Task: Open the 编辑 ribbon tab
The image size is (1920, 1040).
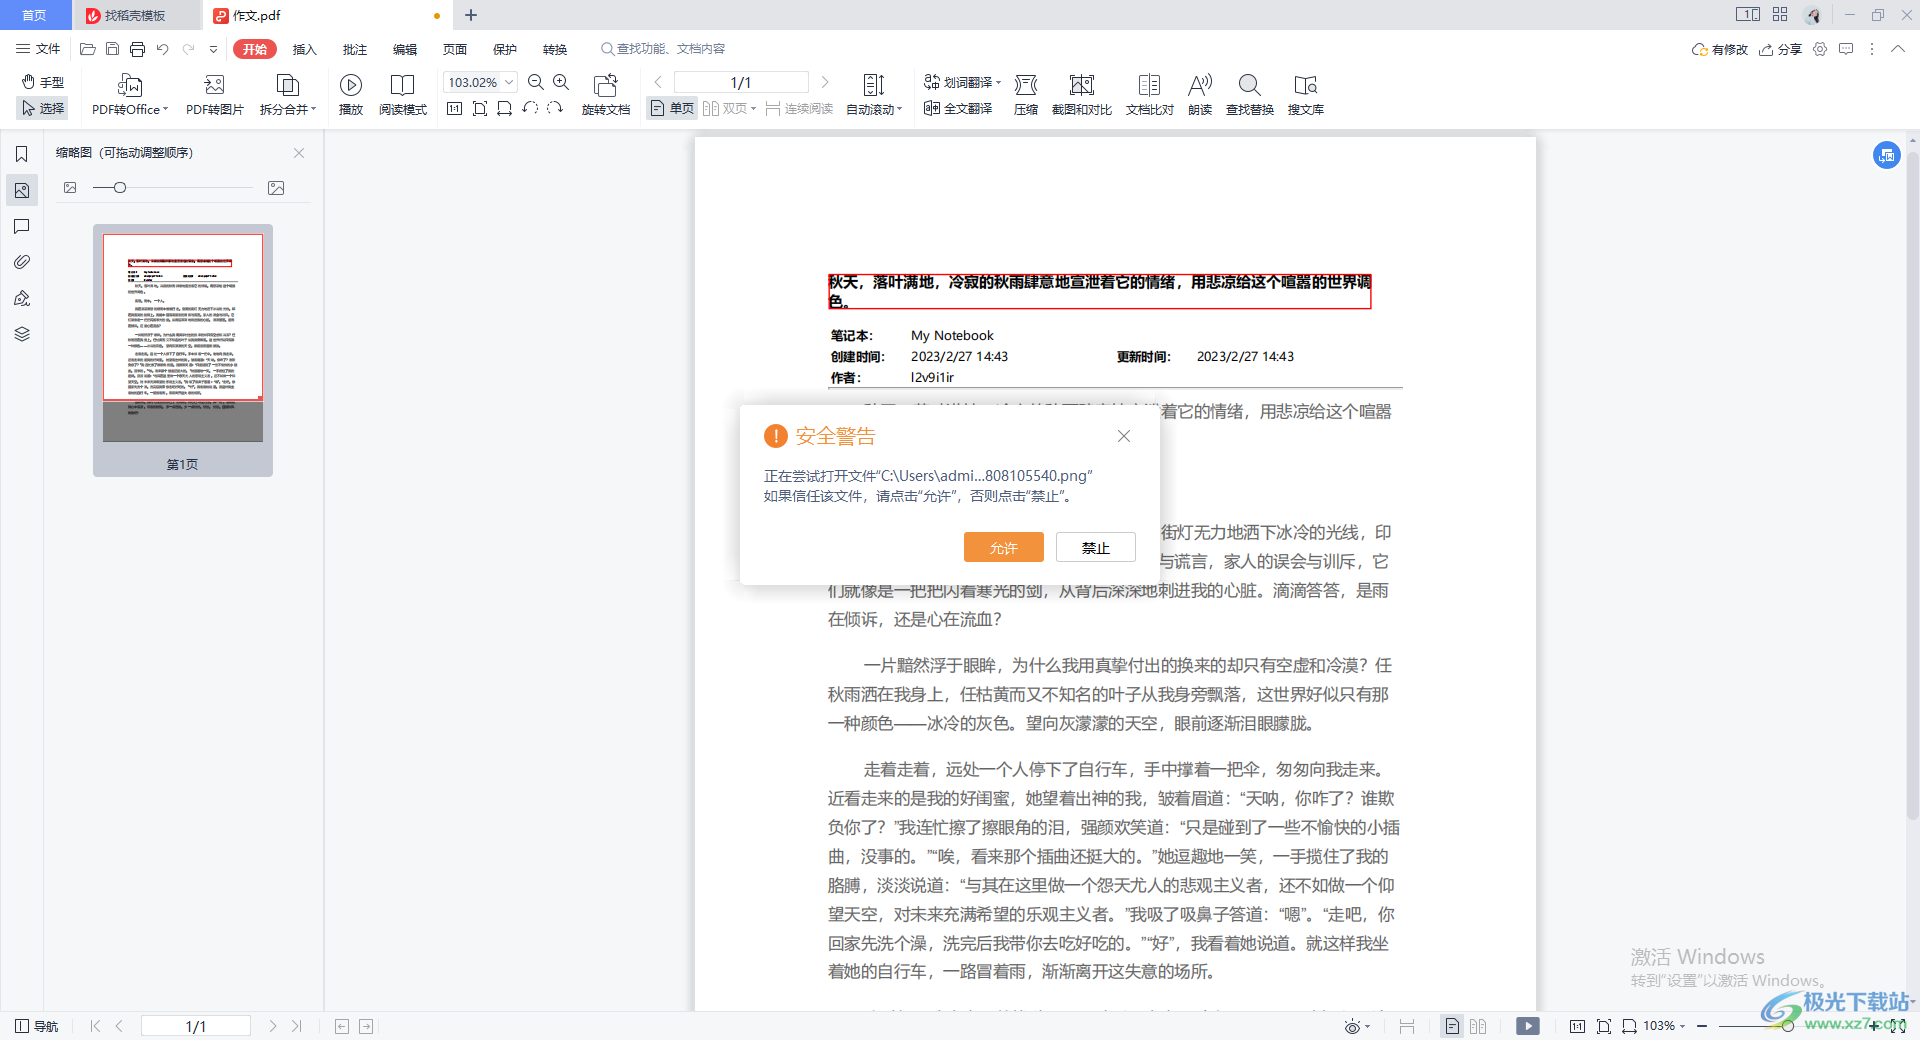Action: (x=404, y=49)
